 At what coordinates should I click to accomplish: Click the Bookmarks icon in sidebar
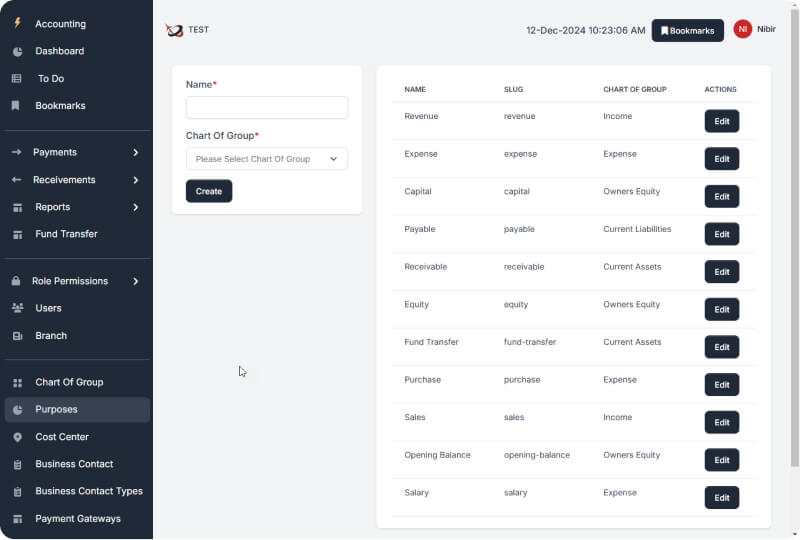[x=16, y=105]
